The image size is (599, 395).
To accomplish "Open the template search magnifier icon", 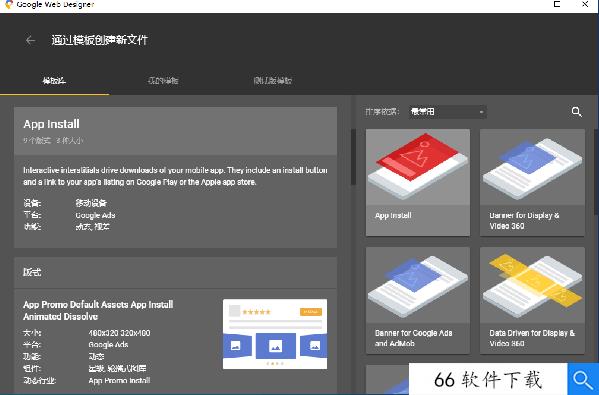I will pyautogui.click(x=576, y=112).
